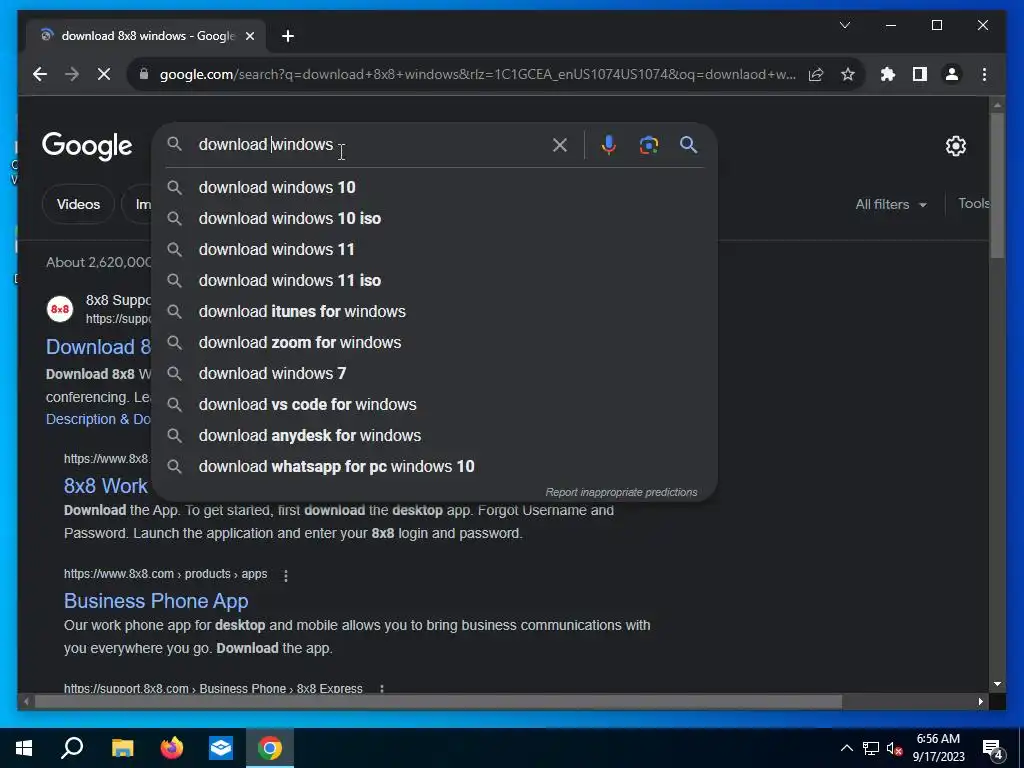1024x768 pixels.
Task: Launch Firefox from taskbar
Action: [172, 748]
